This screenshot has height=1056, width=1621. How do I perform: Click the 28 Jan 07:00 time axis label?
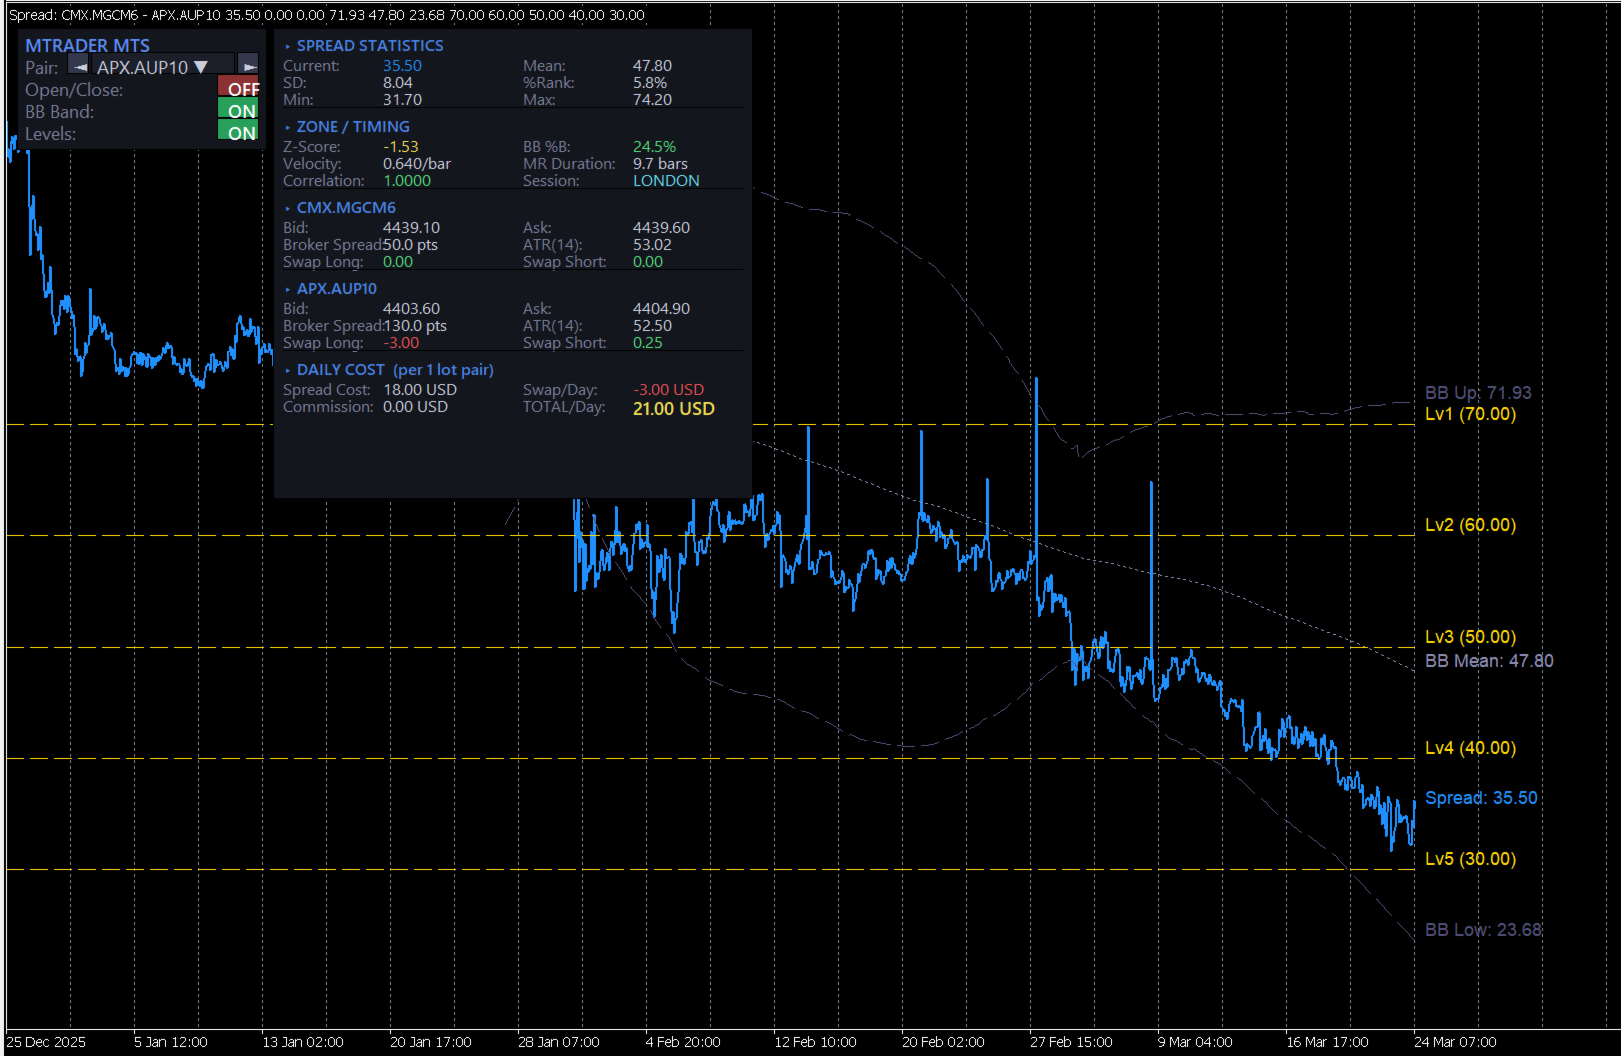point(559,1042)
